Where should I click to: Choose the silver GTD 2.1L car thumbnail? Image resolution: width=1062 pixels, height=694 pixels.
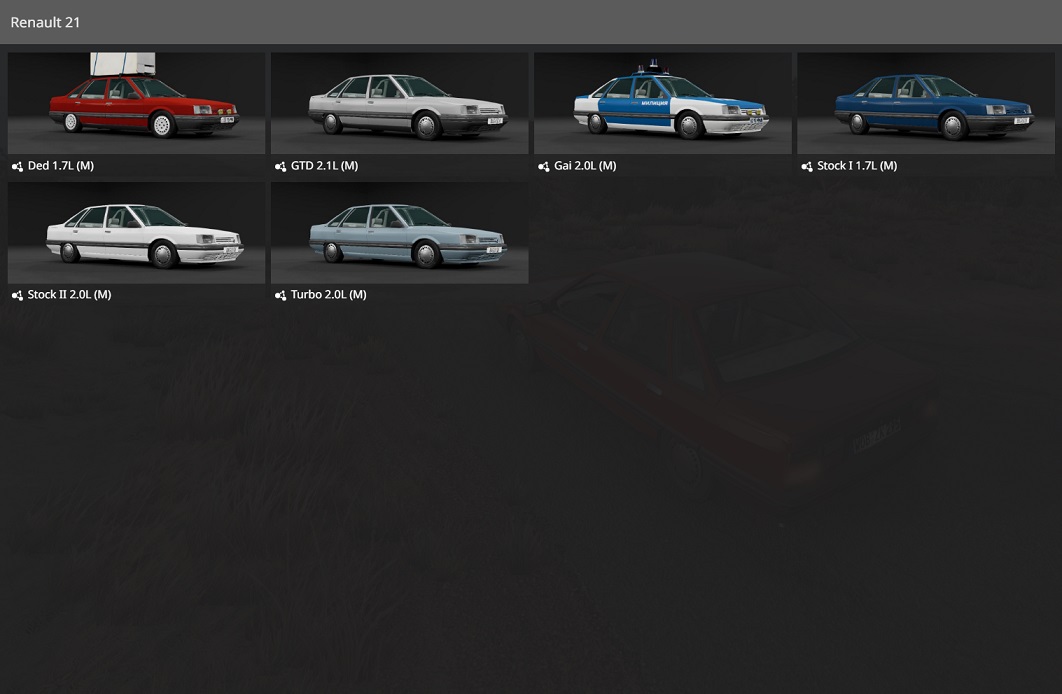[399, 104]
